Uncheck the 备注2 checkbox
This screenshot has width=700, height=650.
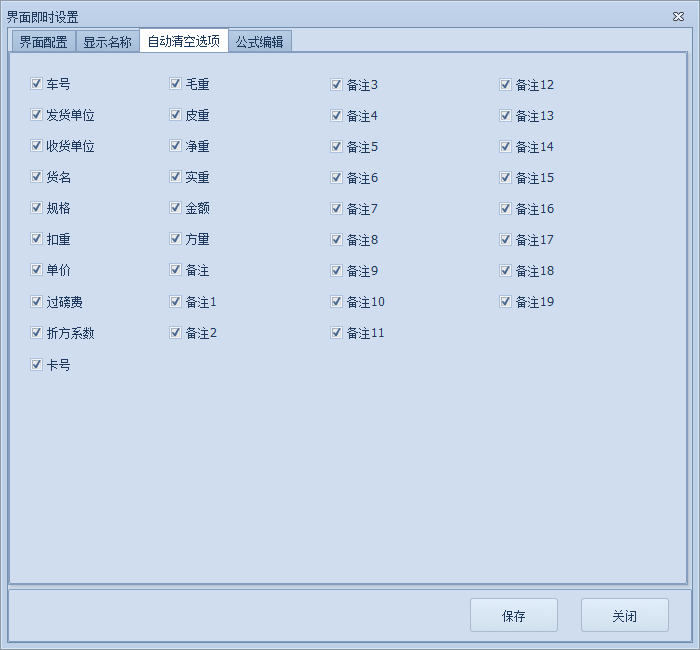(x=175, y=333)
